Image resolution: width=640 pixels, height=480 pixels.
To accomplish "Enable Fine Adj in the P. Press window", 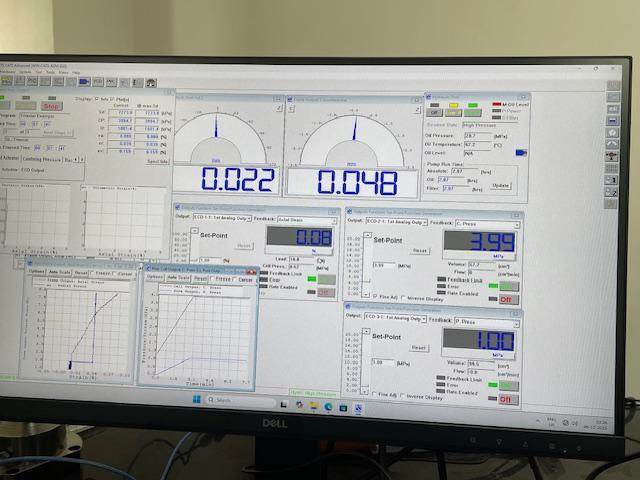I will pyautogui.click(x=374, y=394).
